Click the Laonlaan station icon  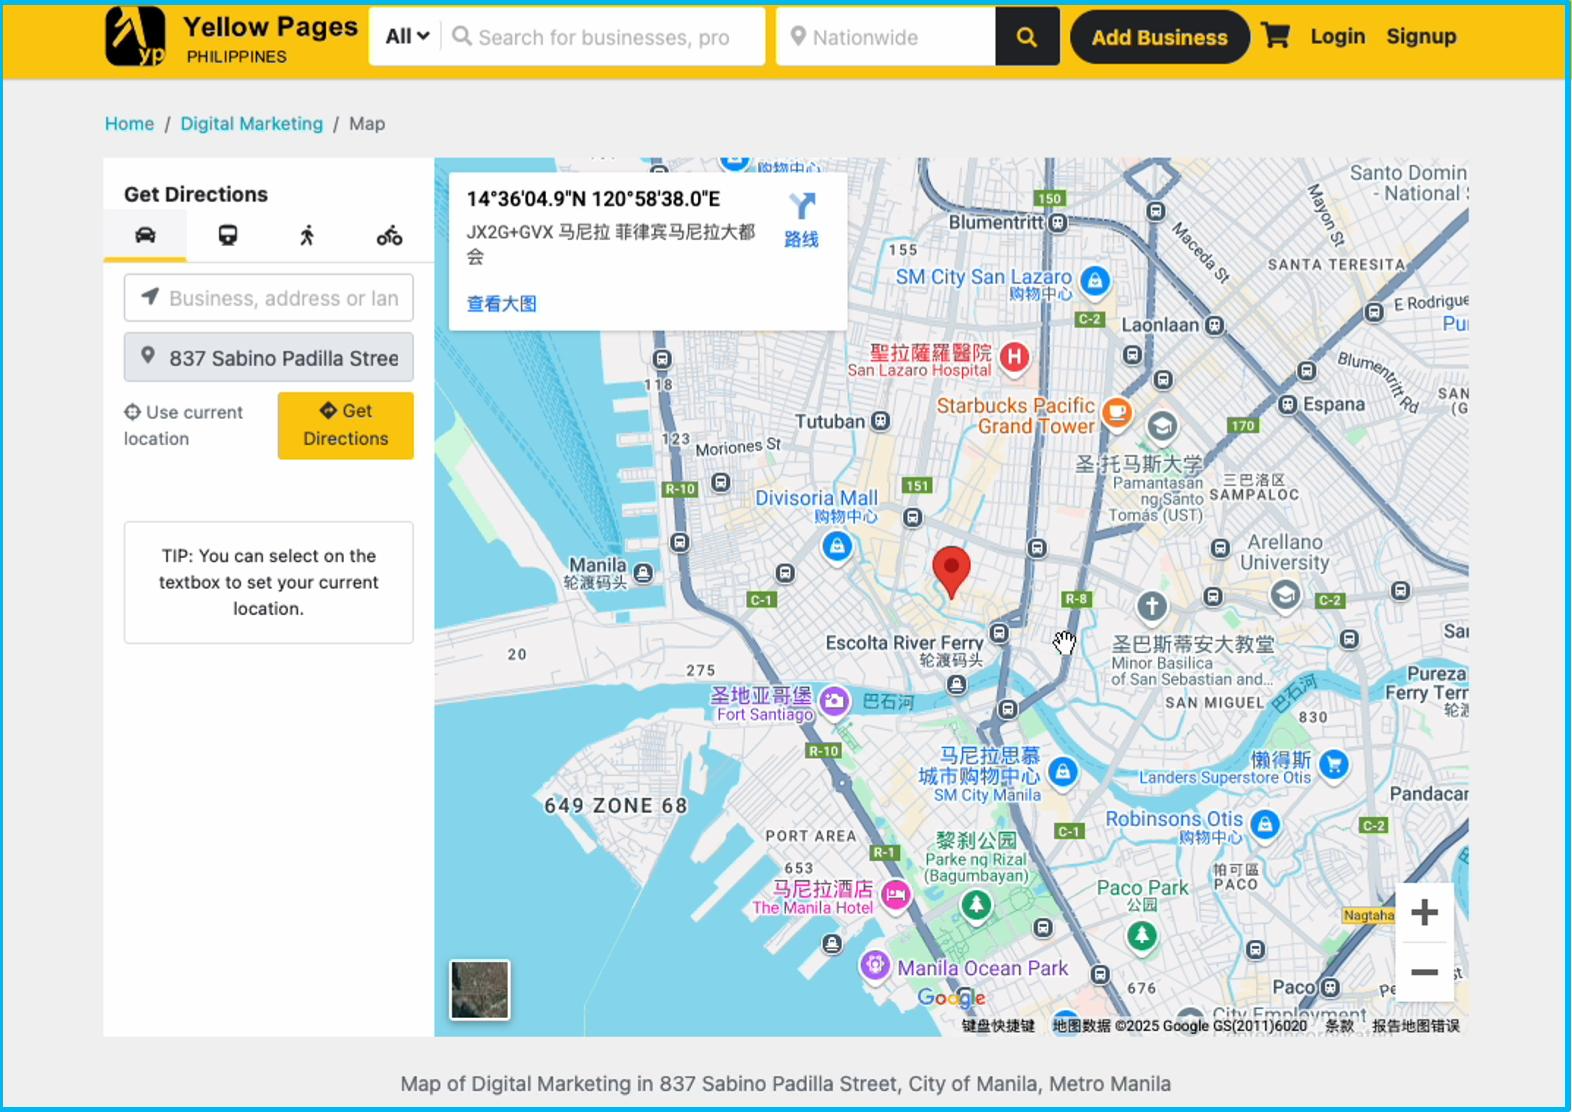tap(1214, 325)
